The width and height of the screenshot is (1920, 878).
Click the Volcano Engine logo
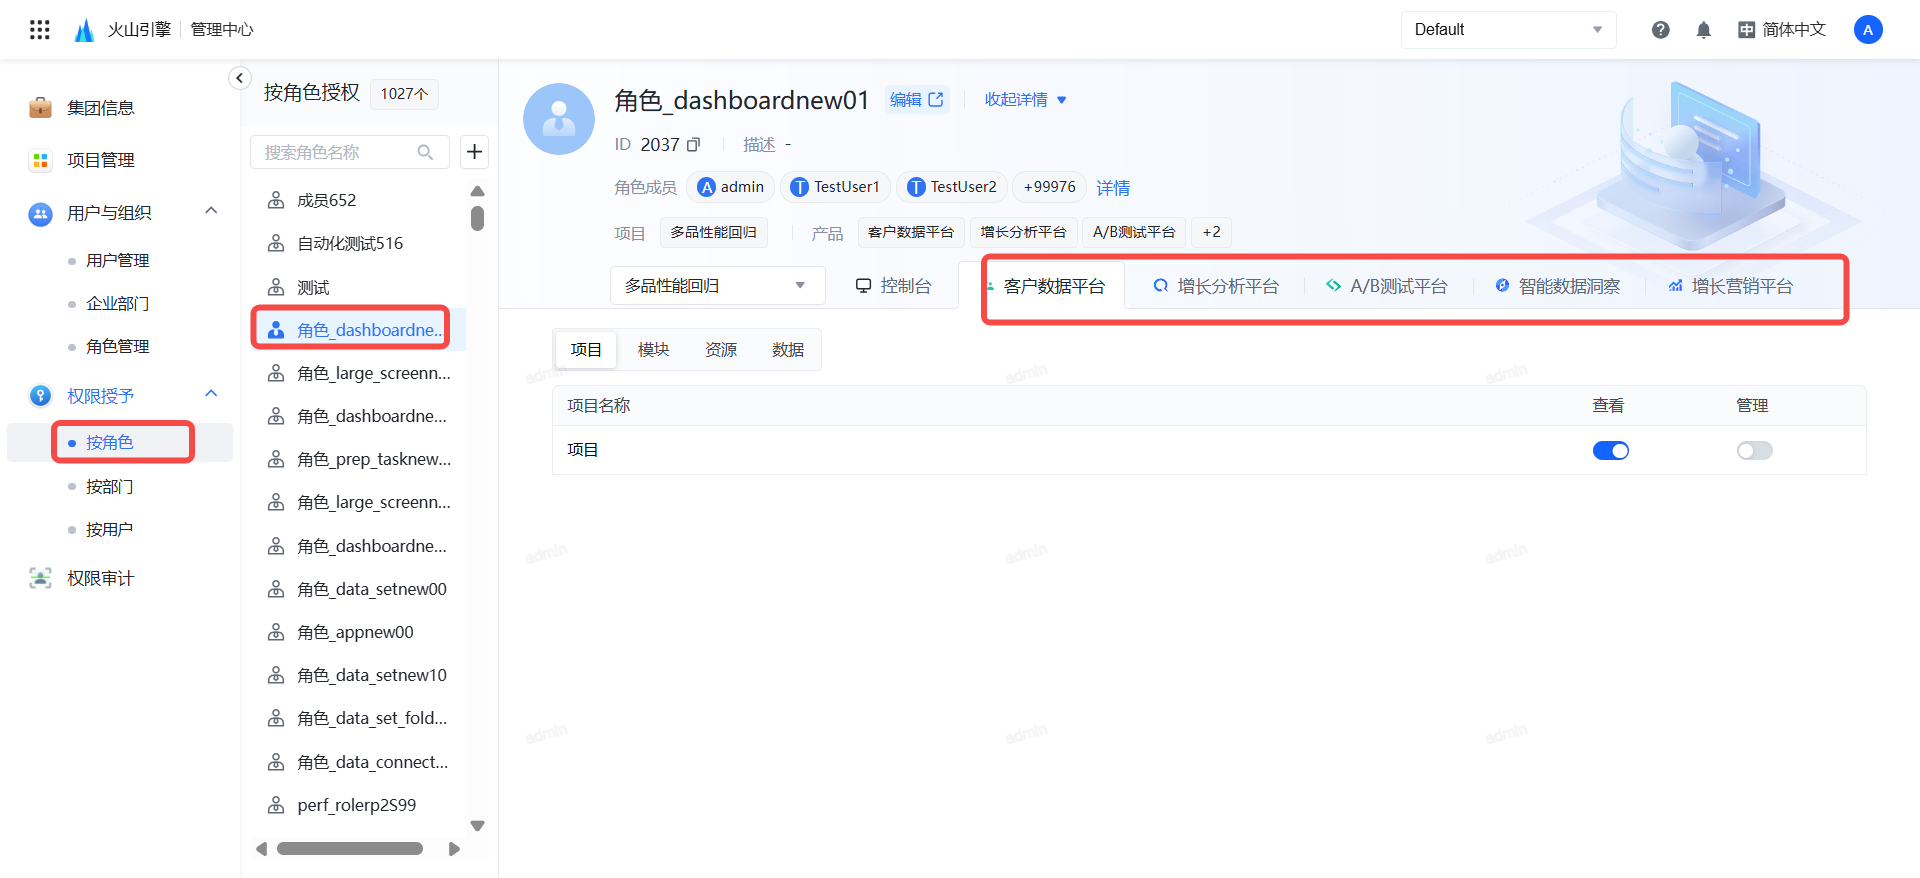(x=84, y=30)
